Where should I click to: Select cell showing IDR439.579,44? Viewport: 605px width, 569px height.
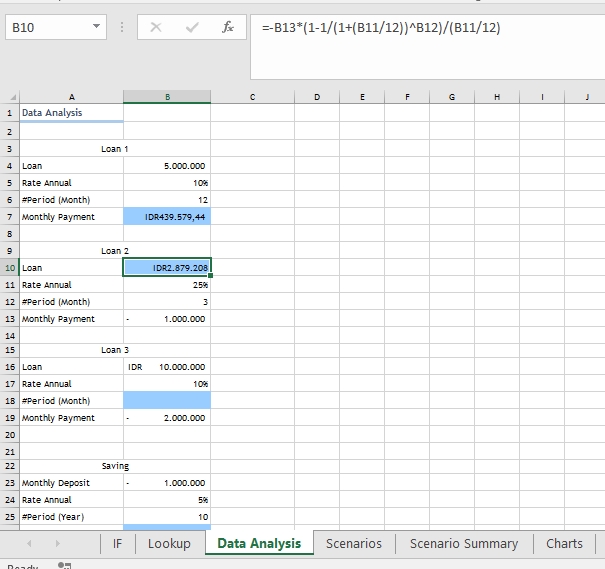tap(167, 217)
